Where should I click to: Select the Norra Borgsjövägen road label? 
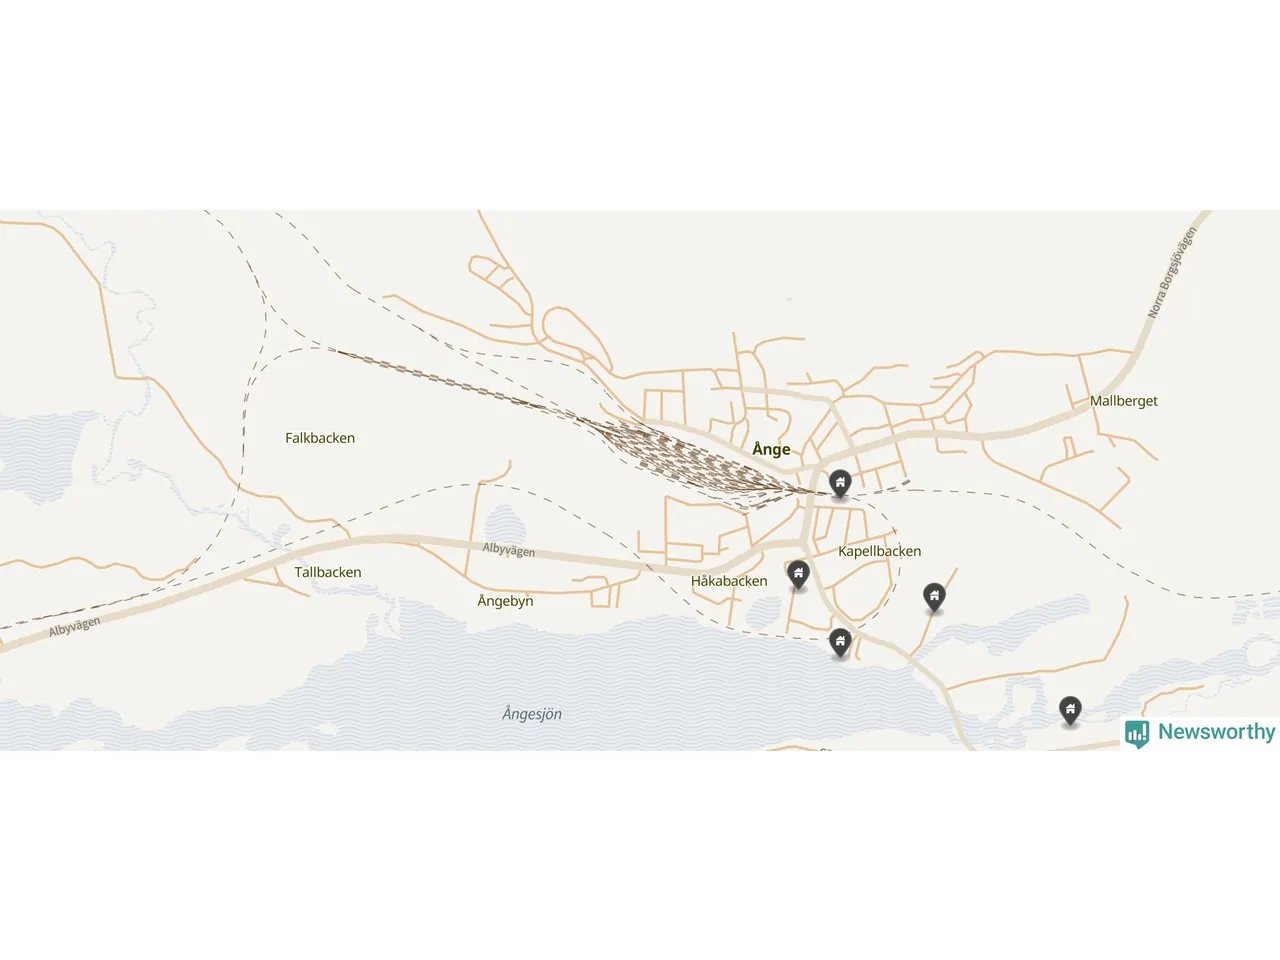[x=1172, y=273]
